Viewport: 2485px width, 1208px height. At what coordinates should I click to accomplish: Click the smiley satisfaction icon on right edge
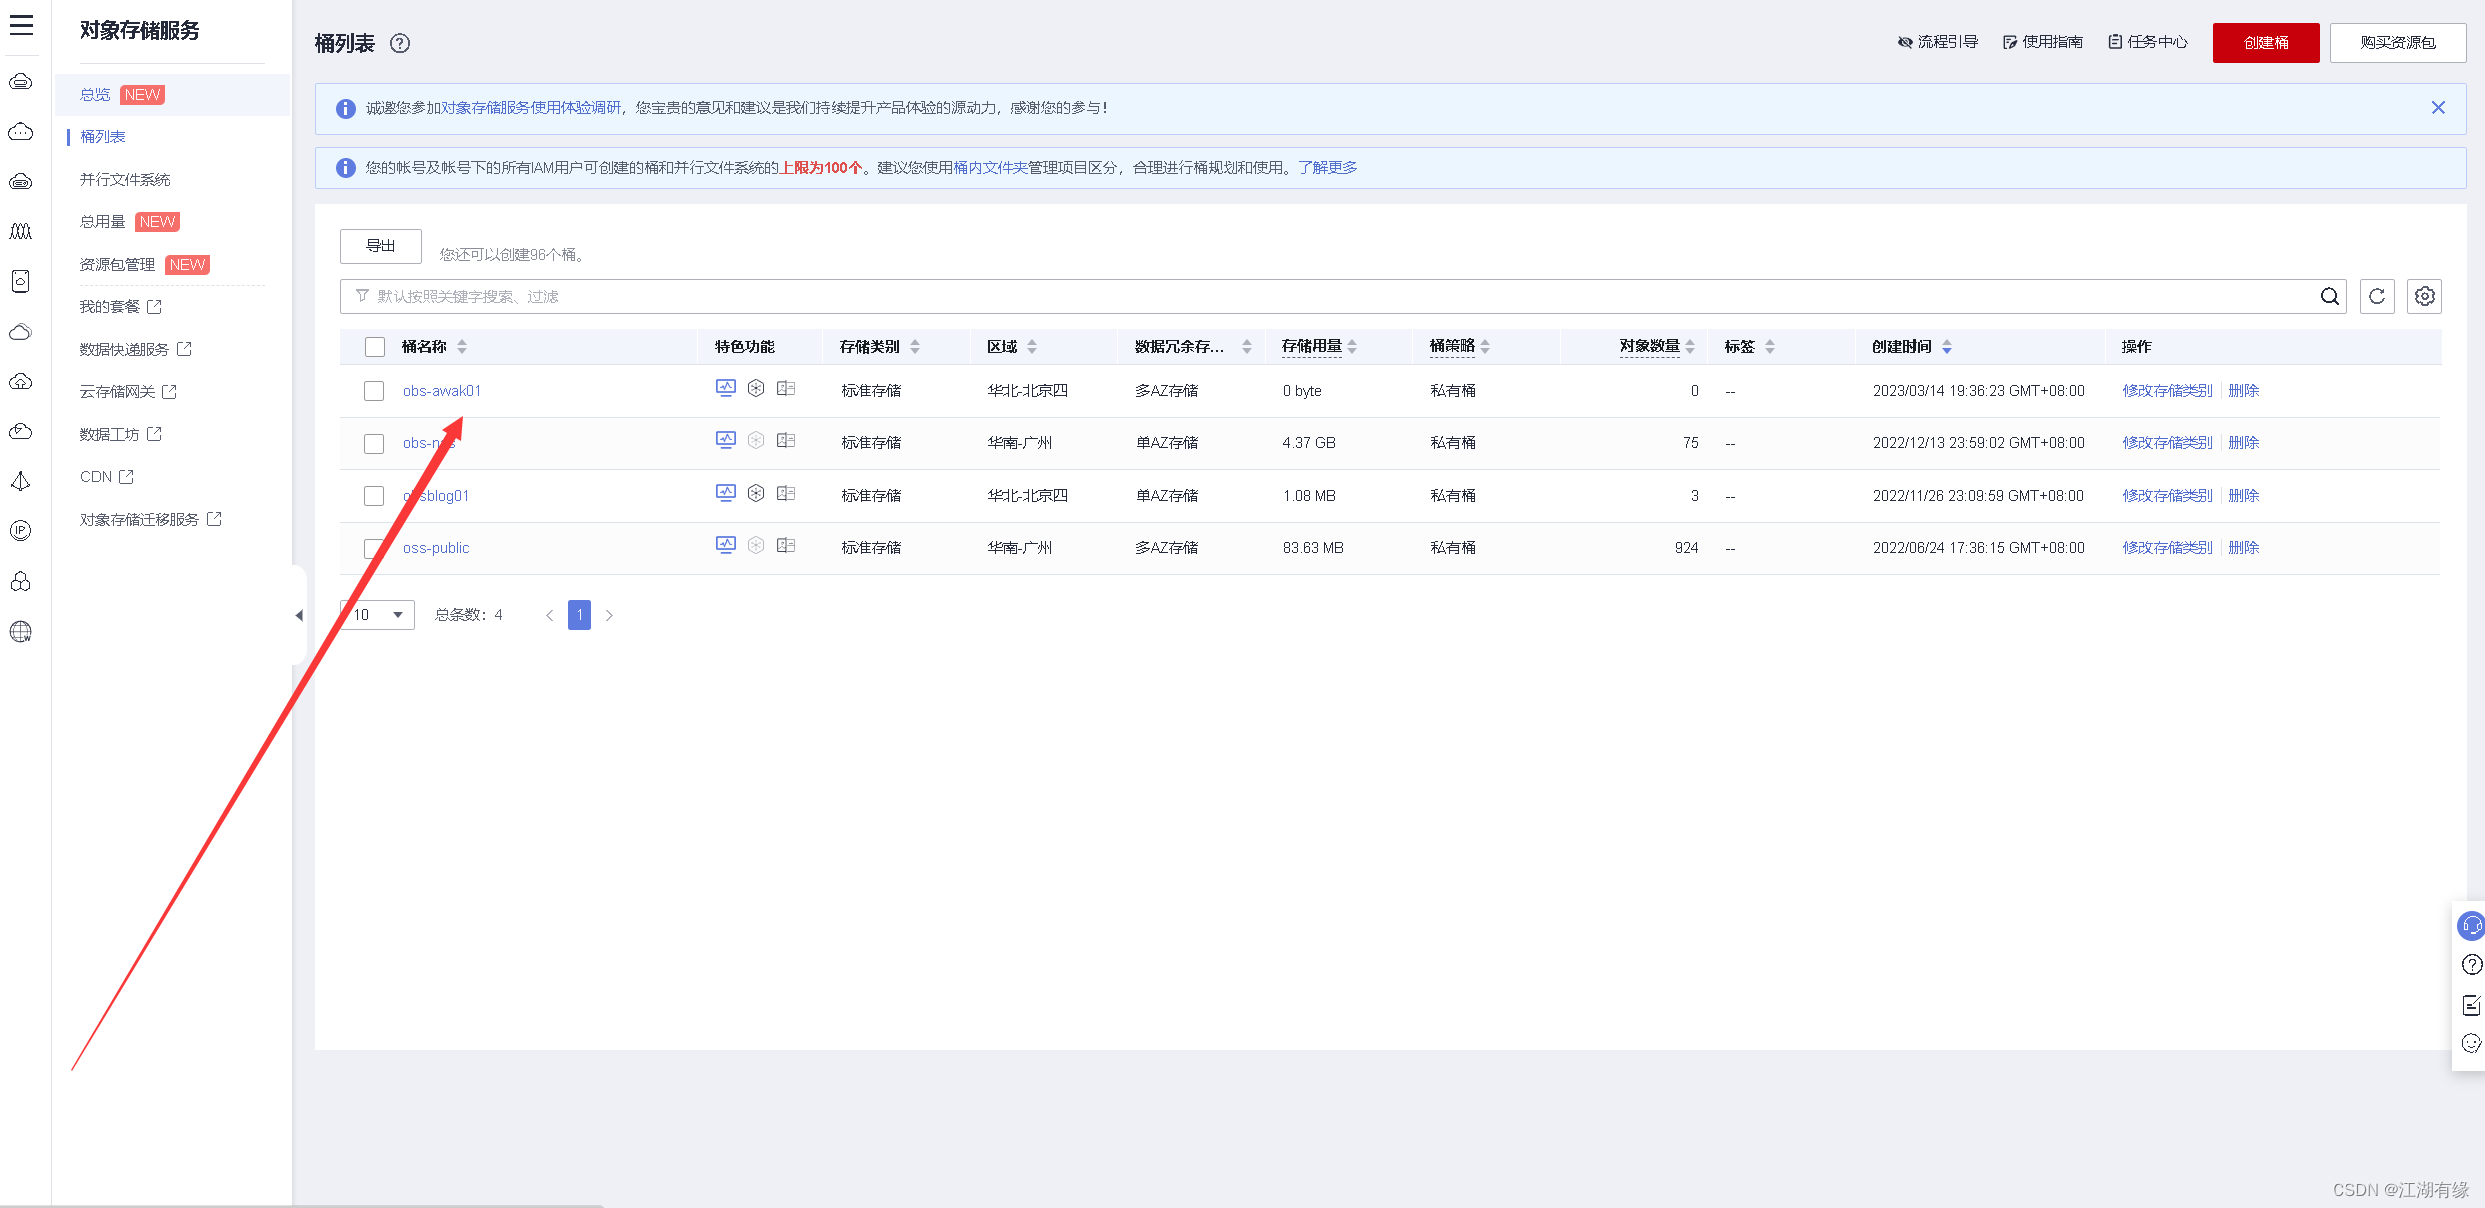pos(2471,1044)
